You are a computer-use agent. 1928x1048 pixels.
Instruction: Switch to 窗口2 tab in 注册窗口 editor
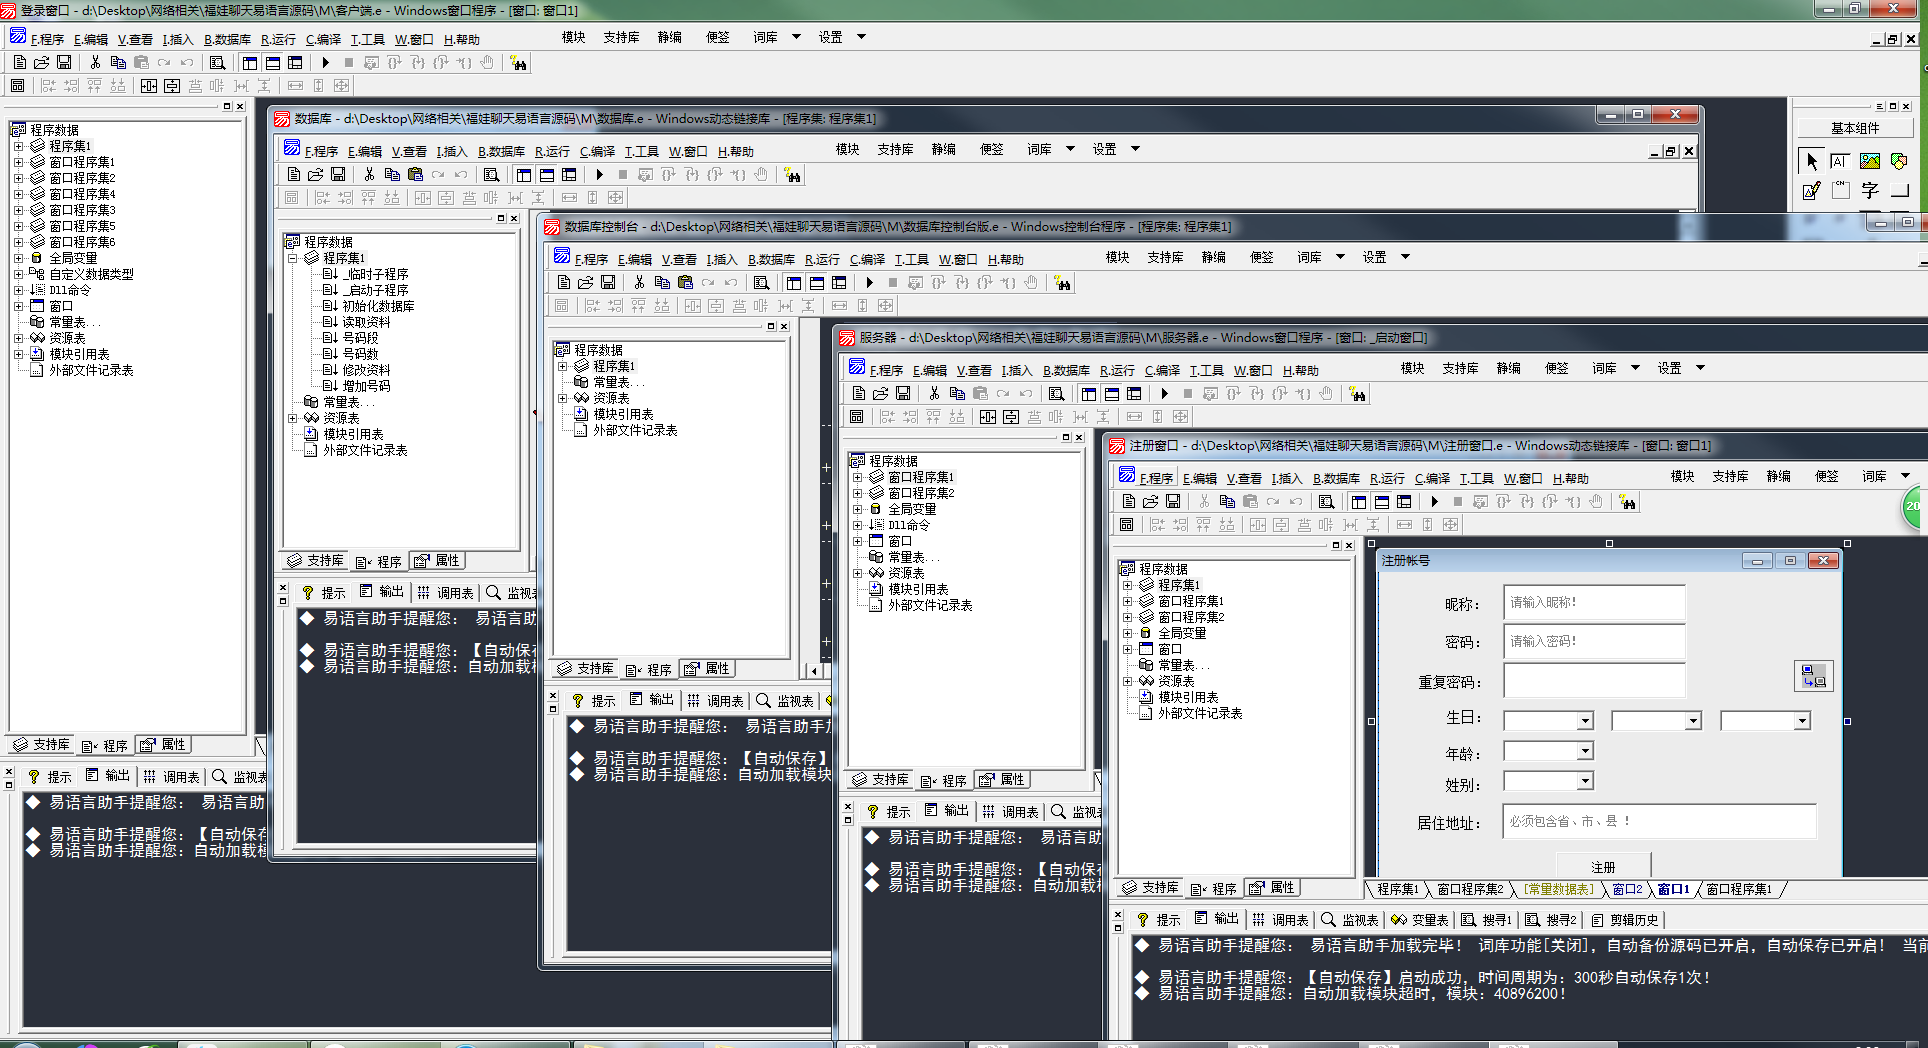click(x=1627, y=889)
